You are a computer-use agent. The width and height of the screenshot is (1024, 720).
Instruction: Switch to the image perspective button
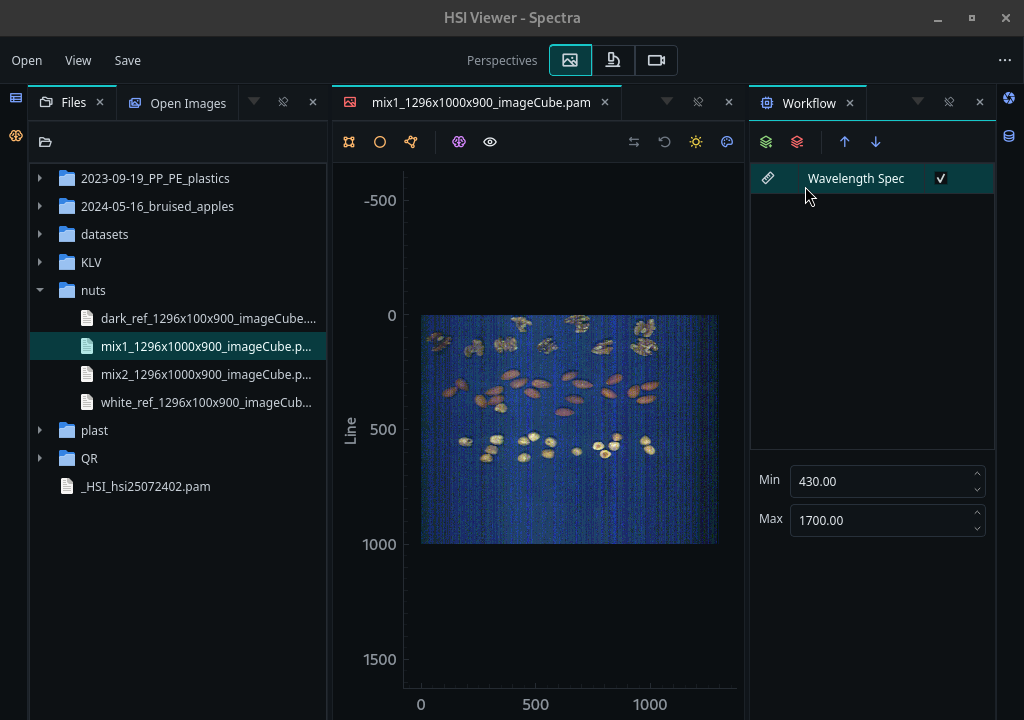coord(570,60)
